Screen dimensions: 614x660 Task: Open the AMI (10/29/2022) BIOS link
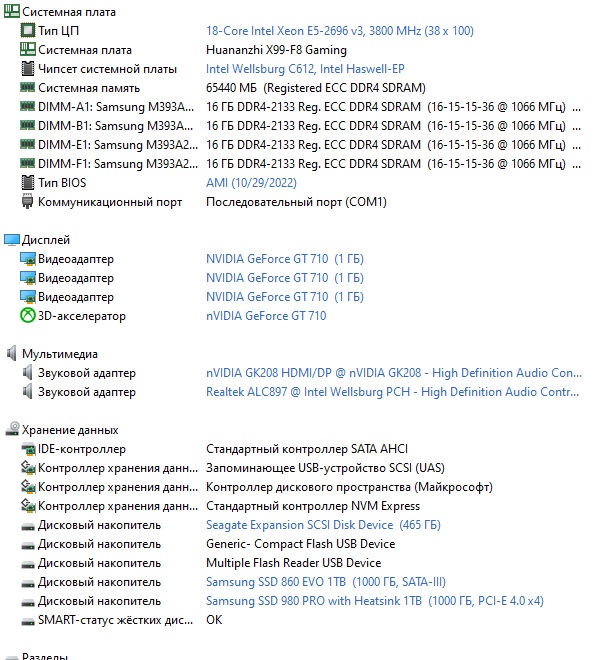click(x=251, y=183)
